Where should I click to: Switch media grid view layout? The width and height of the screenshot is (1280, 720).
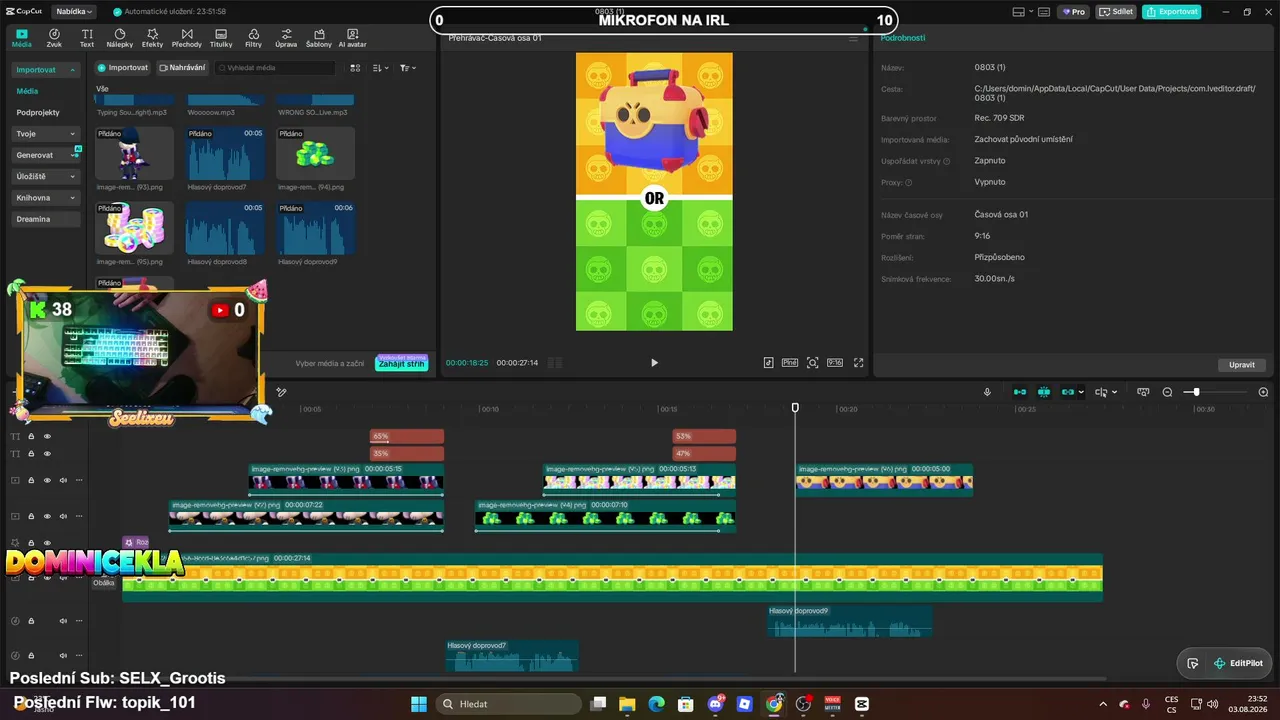(355, 68)
